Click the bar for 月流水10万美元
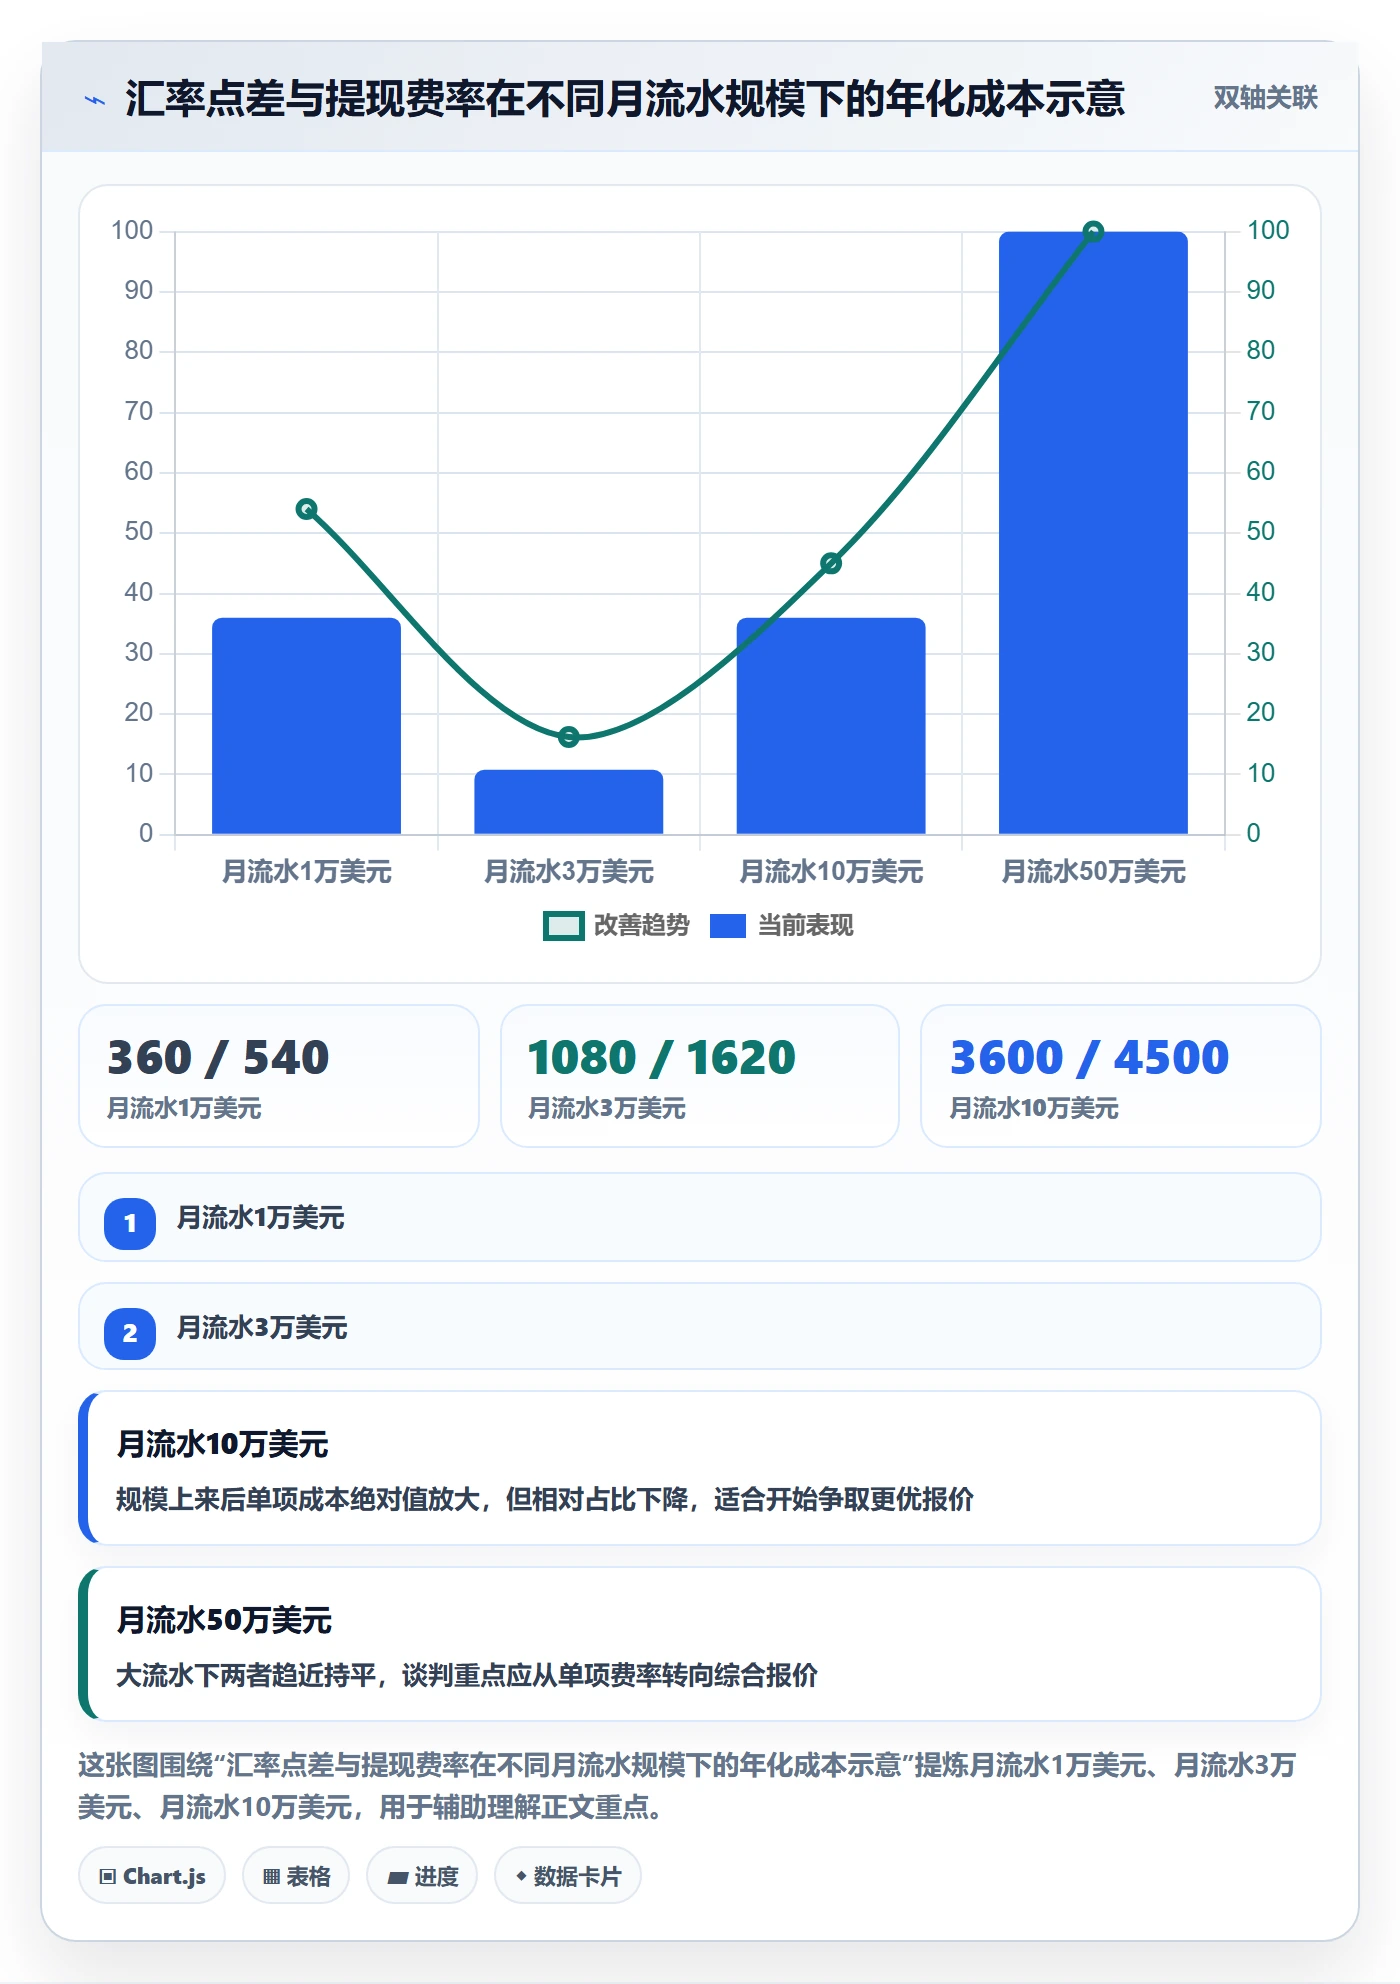The height and width of the screenshot is (1984, 1400). tap(831, 726)
